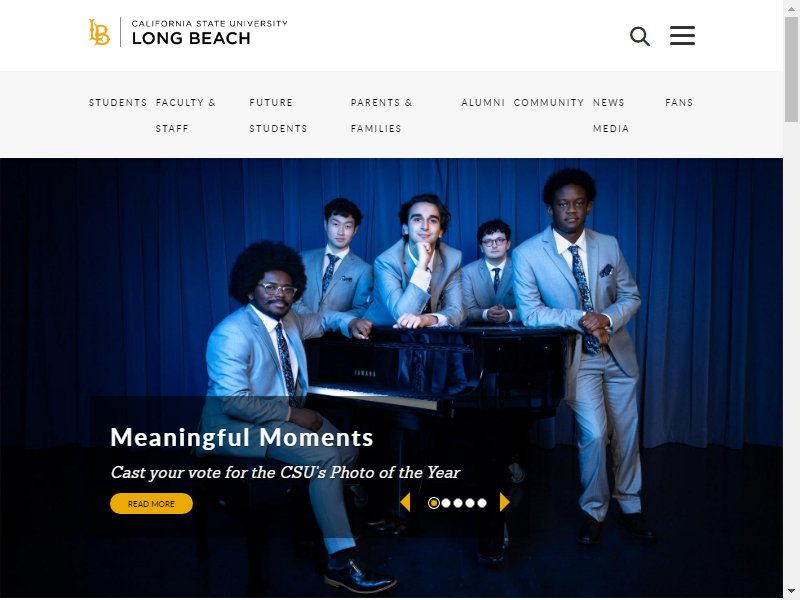
Task: Visit the News Media page
Action: pyautogui.click(x=611, y=115)
